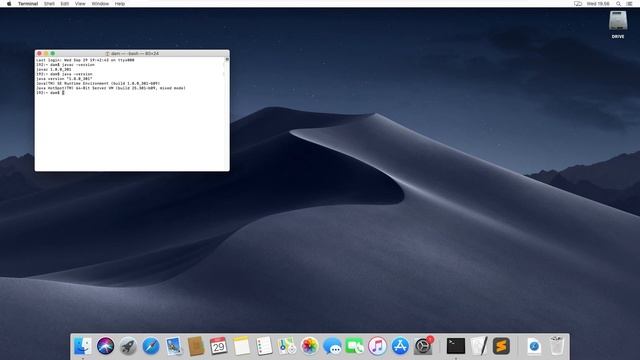This screenshot has height=360, width=640.
Task: Minimize Terminal with the yellow button
Action: pos(46,53)
